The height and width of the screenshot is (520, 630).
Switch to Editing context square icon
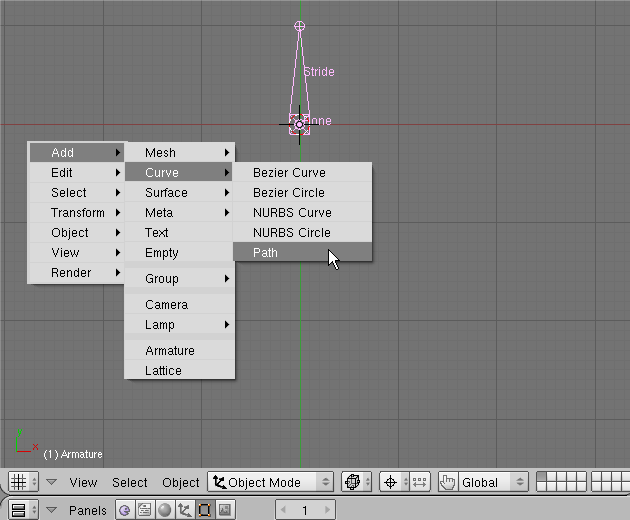(205, 510)
